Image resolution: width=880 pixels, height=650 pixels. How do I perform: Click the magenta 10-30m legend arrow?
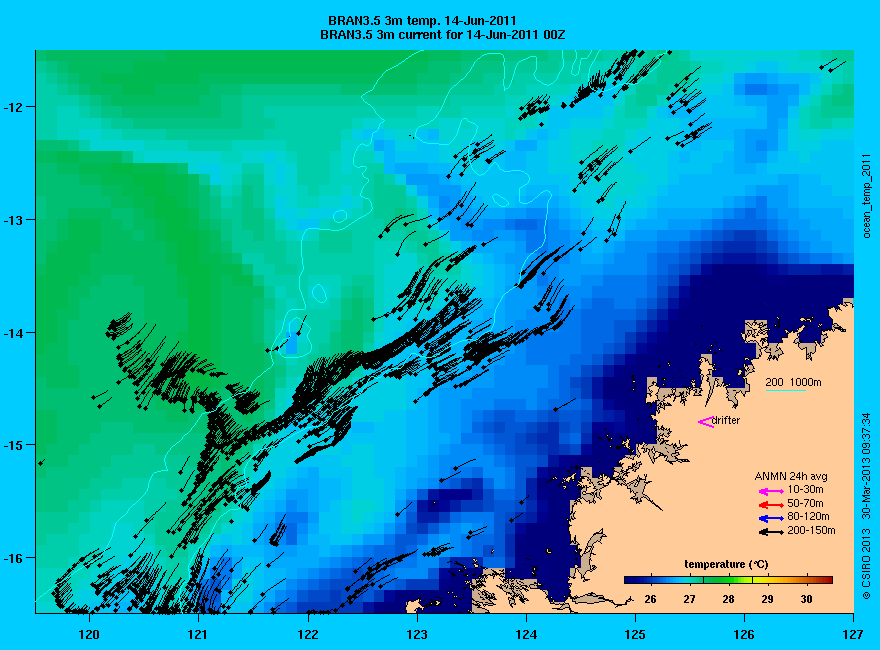(771, 491)
